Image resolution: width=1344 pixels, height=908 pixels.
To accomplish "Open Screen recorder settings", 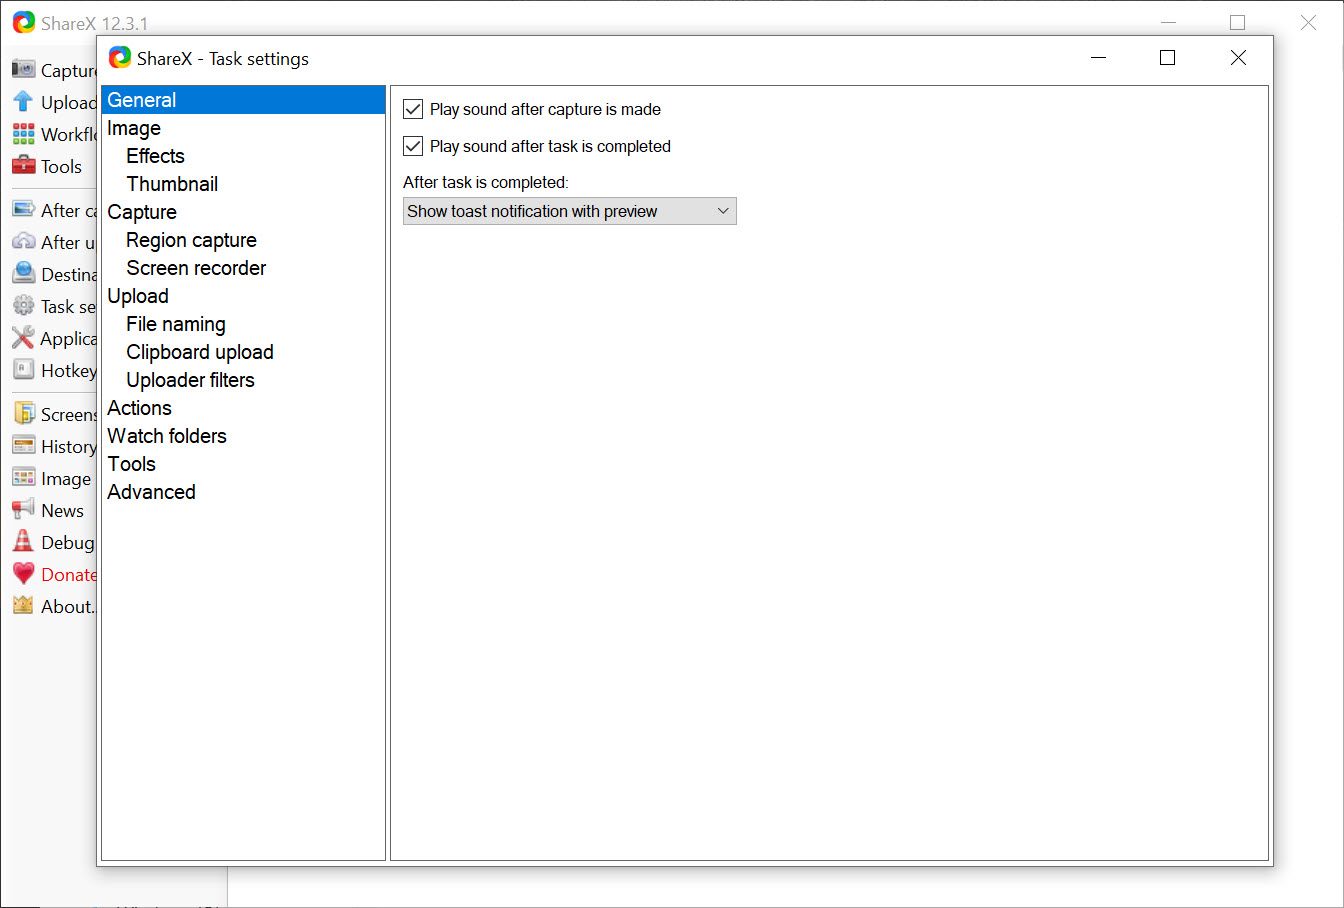I will [196, 268].
